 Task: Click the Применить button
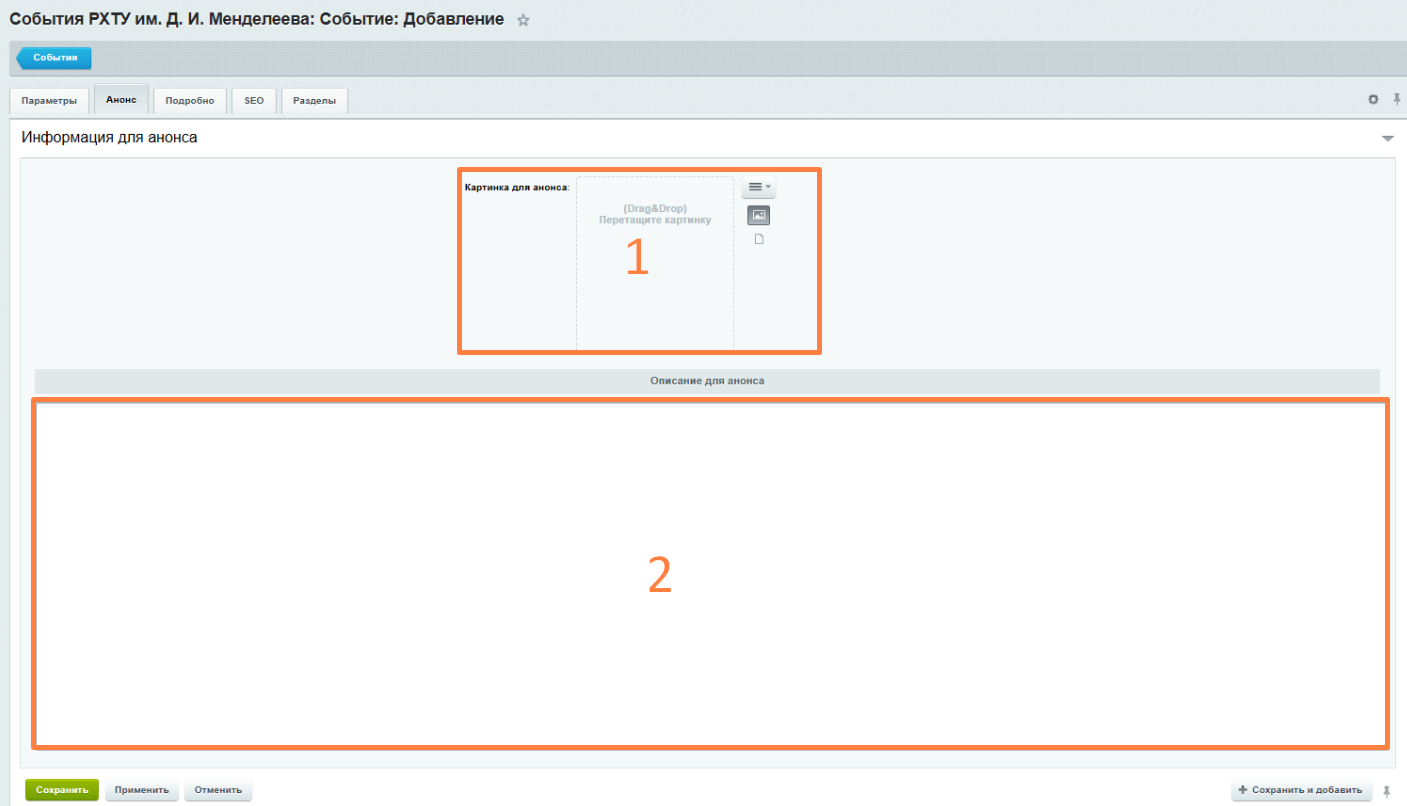(142, 790)
